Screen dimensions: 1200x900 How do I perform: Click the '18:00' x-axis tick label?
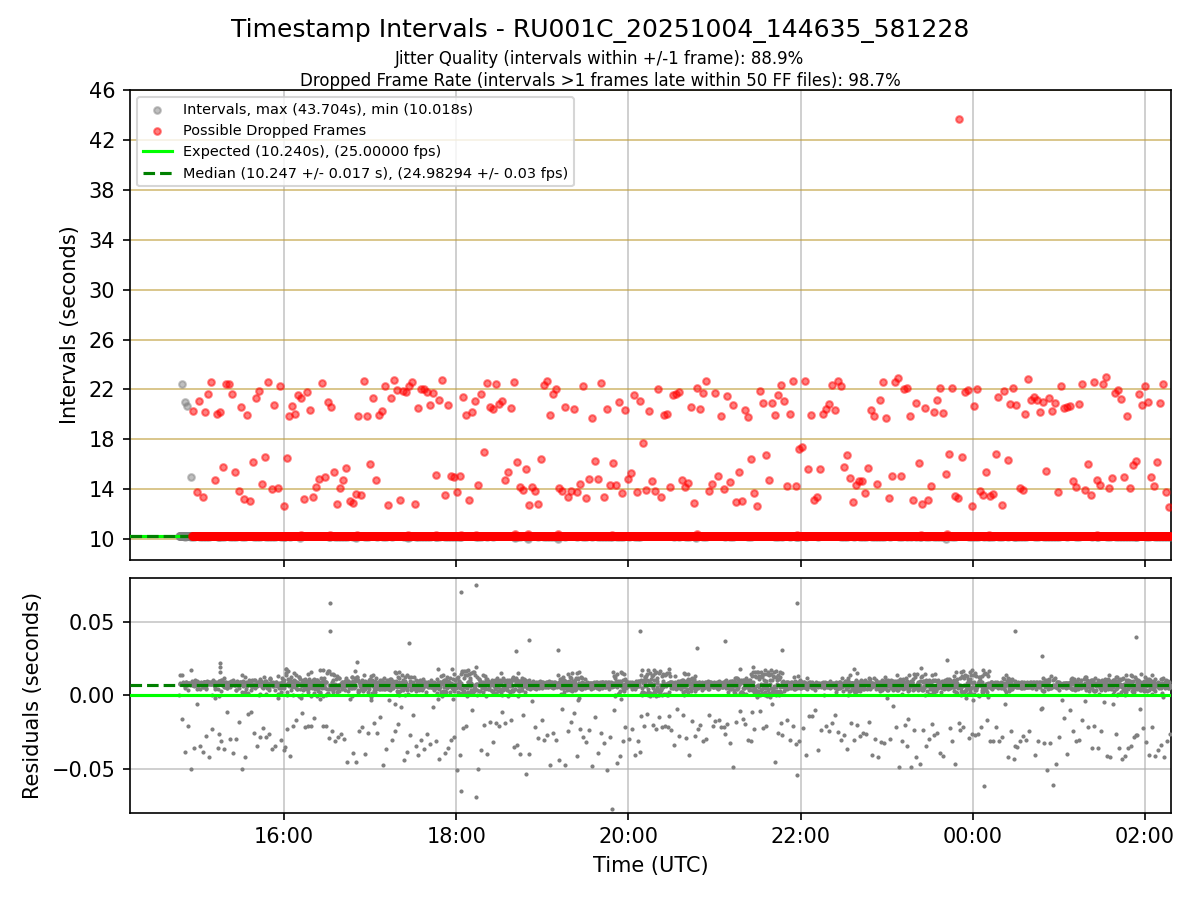click(456, 835)
